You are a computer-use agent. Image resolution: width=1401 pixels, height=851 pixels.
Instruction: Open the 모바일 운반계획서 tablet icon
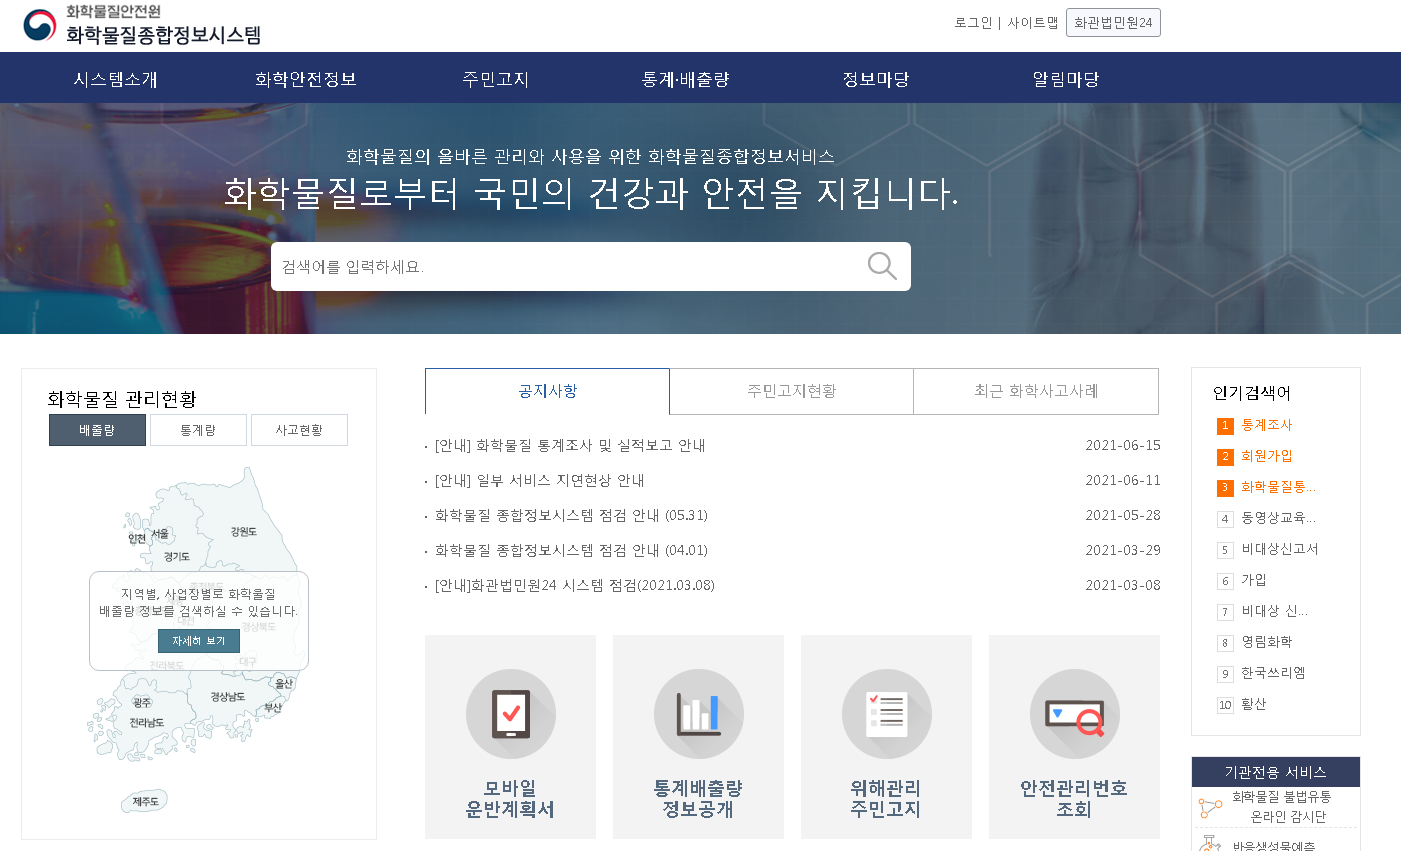click(511, 714)
